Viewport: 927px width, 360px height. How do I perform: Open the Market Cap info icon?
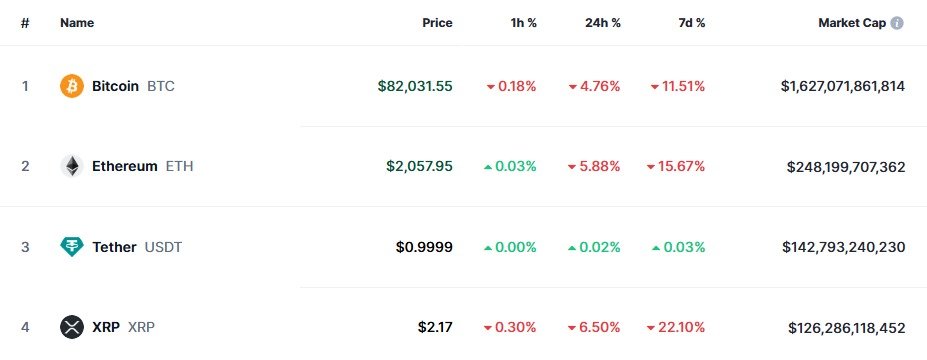pos(897,23)
